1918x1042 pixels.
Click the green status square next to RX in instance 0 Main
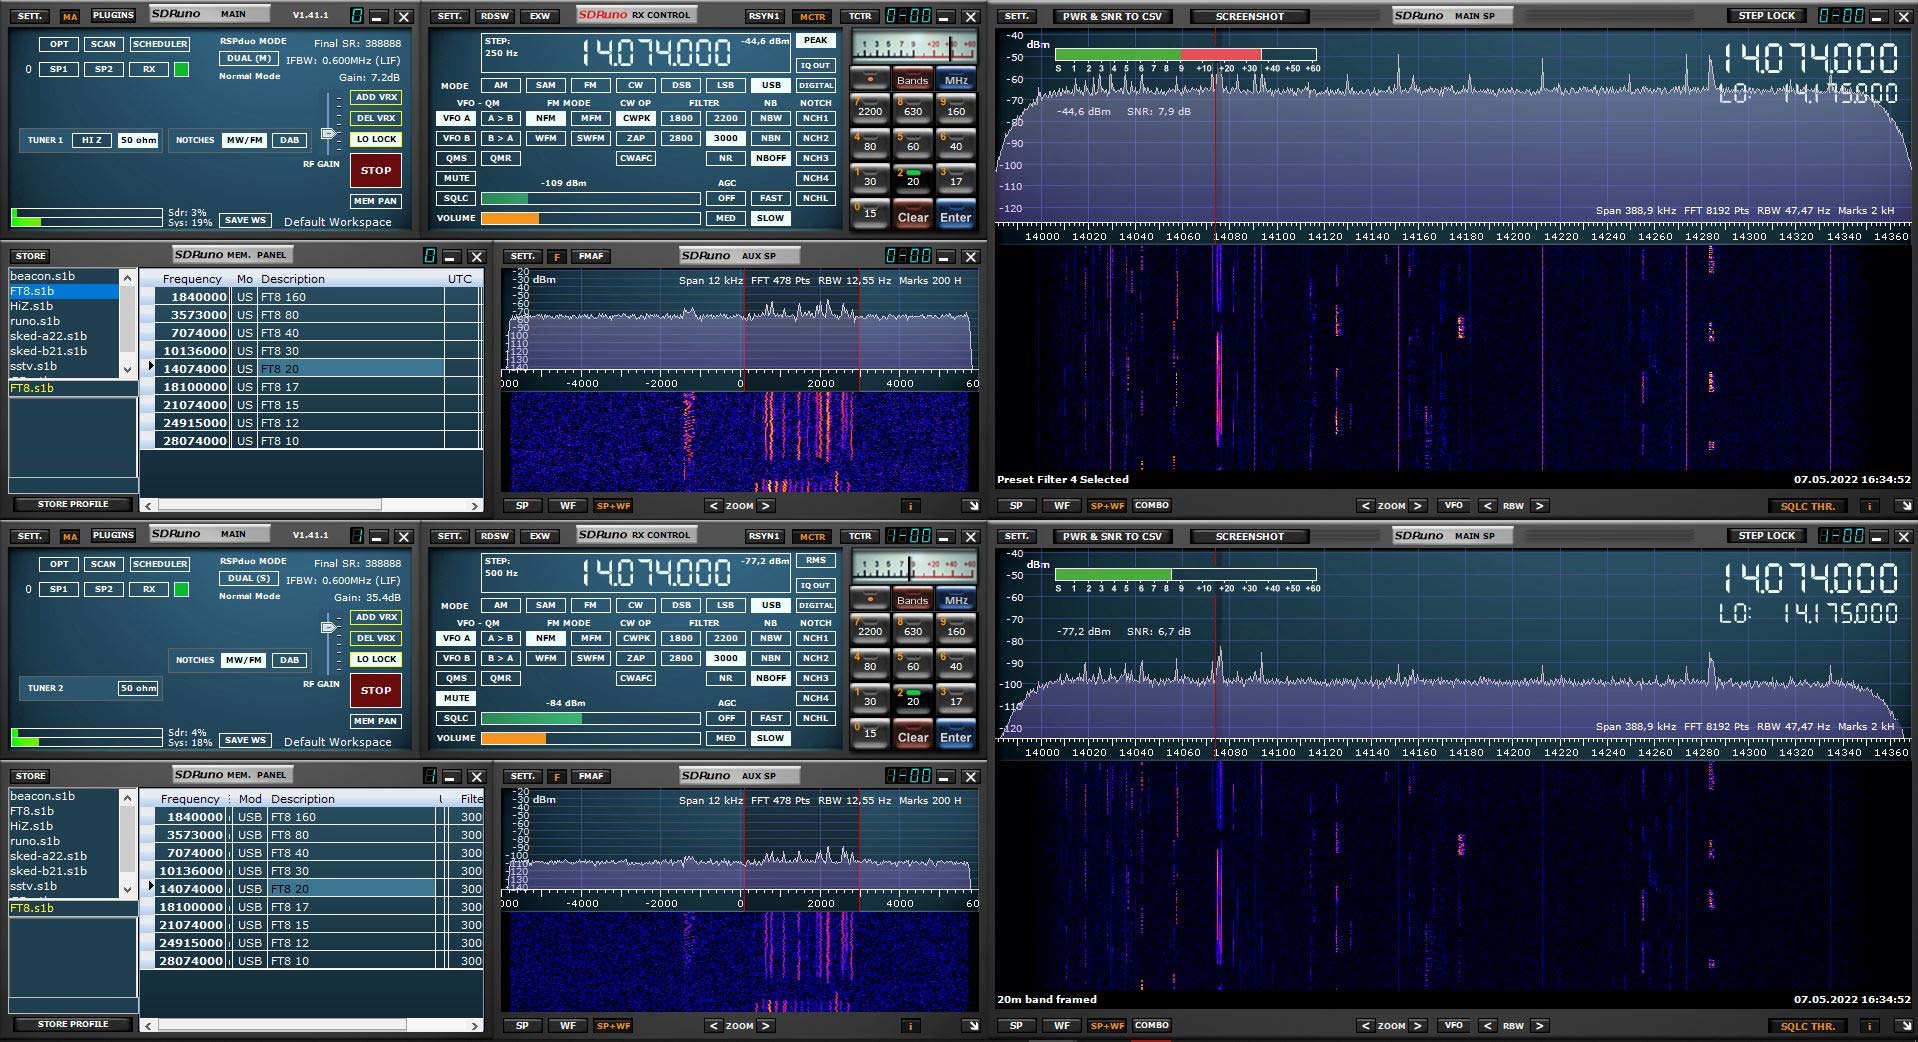[181, 70]
